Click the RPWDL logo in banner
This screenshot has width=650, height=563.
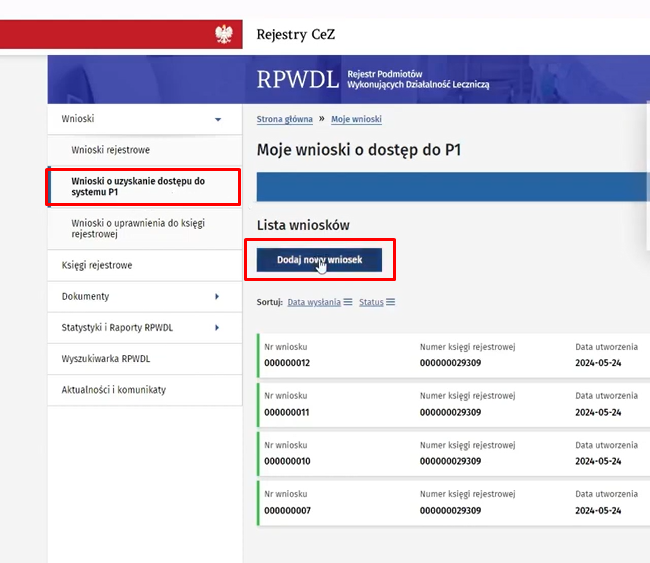297,80
